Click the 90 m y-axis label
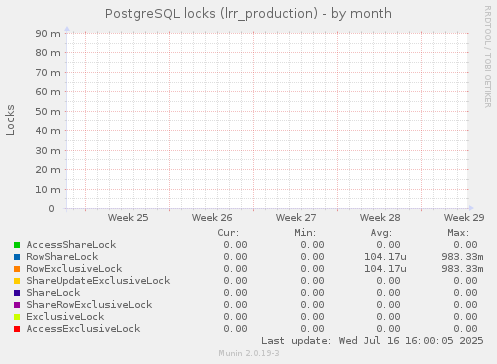The image size is (497, 364). [48, 34]
